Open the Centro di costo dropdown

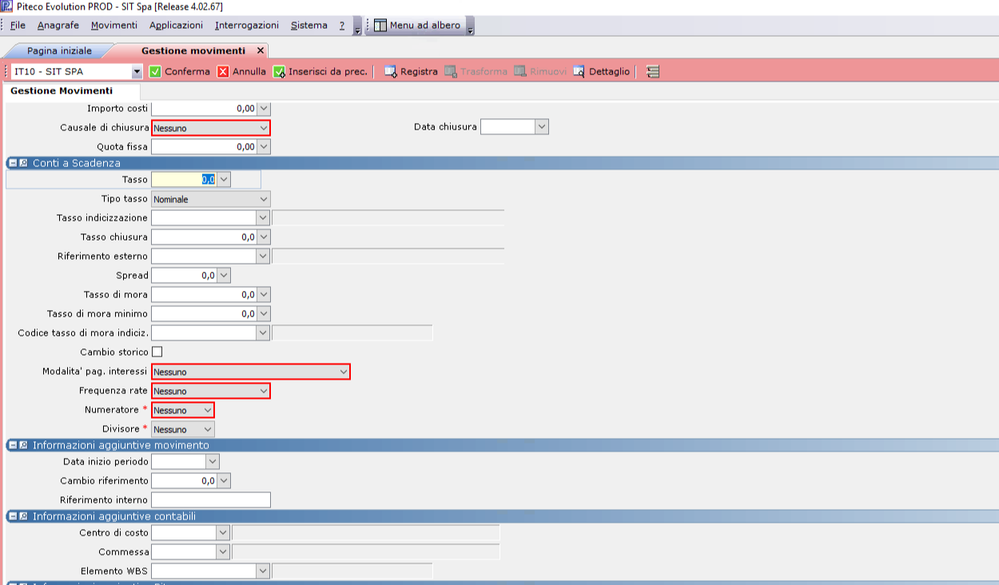pyautogui.click(x=222, y=533)
